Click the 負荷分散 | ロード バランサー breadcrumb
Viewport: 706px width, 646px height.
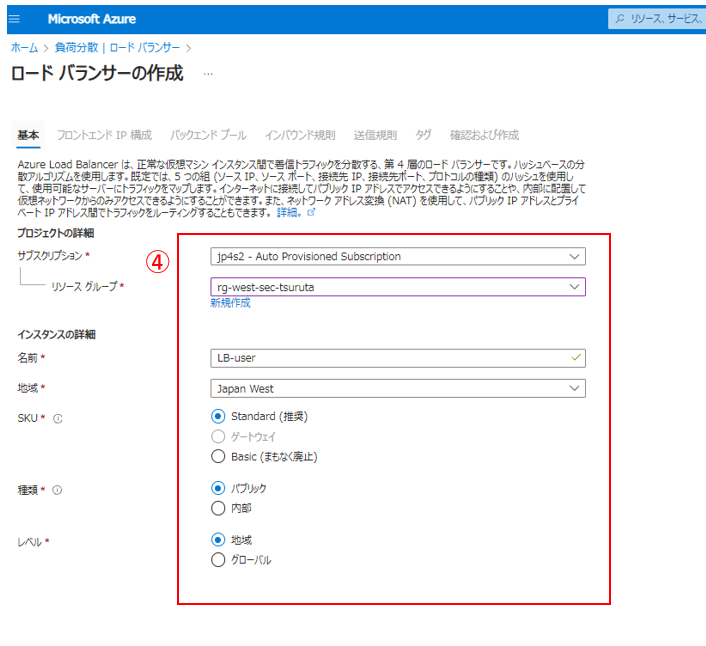117,47
